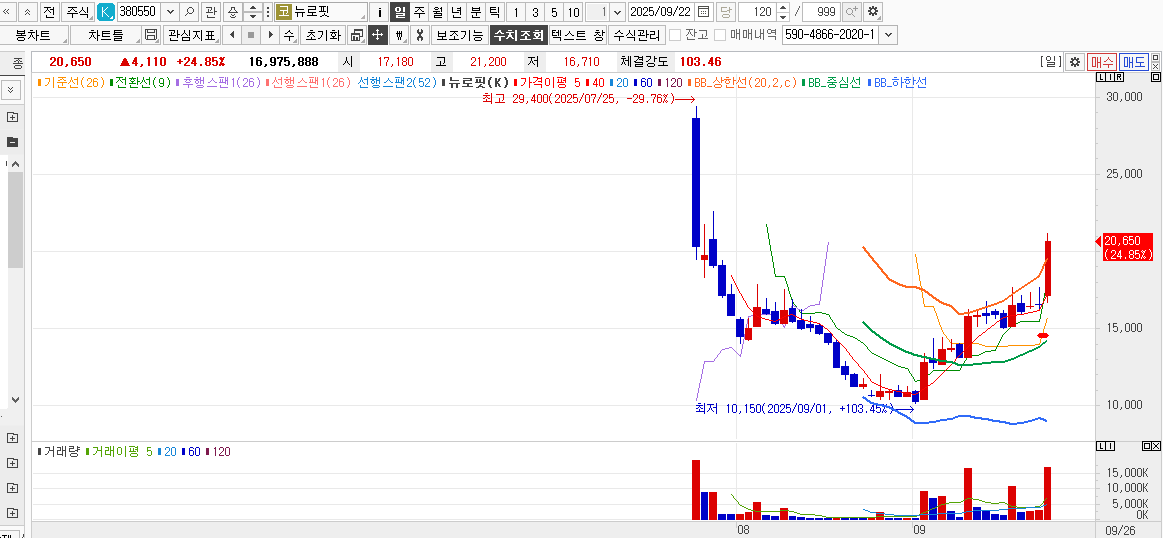The image size is (1163, 538).
Task: Toggle the 수치조회 value lookup mode
Action: pos(518,35)
